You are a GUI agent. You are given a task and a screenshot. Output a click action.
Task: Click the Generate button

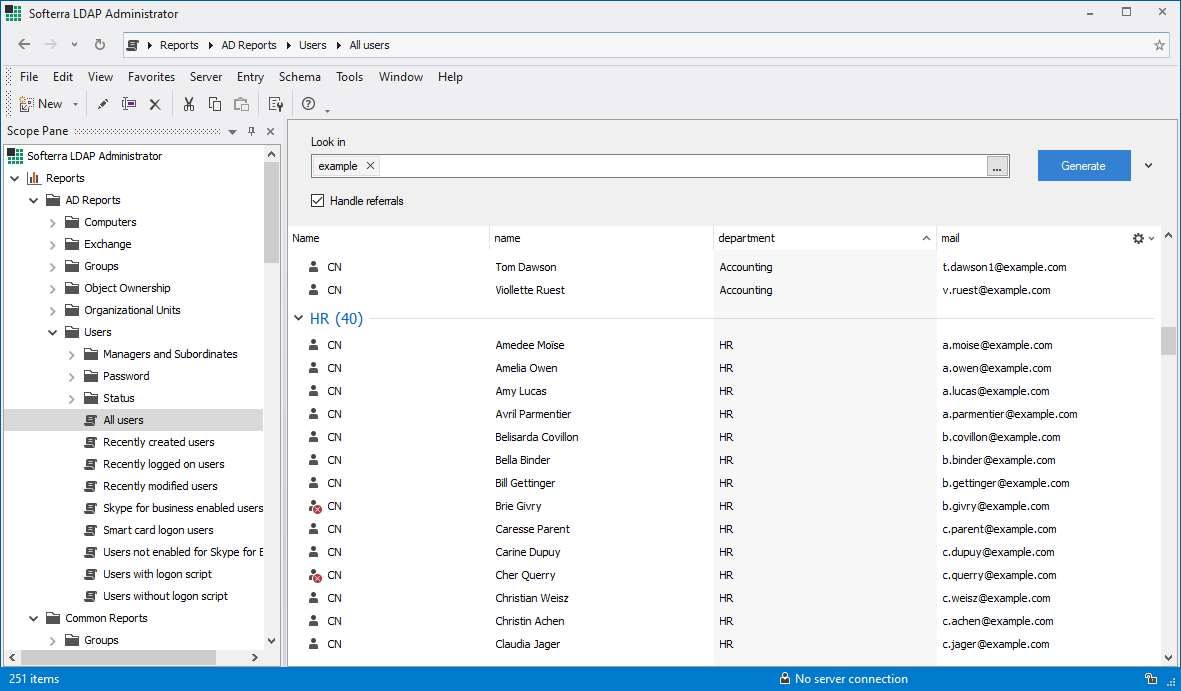pyautogui.click(x=1083, y=166)
